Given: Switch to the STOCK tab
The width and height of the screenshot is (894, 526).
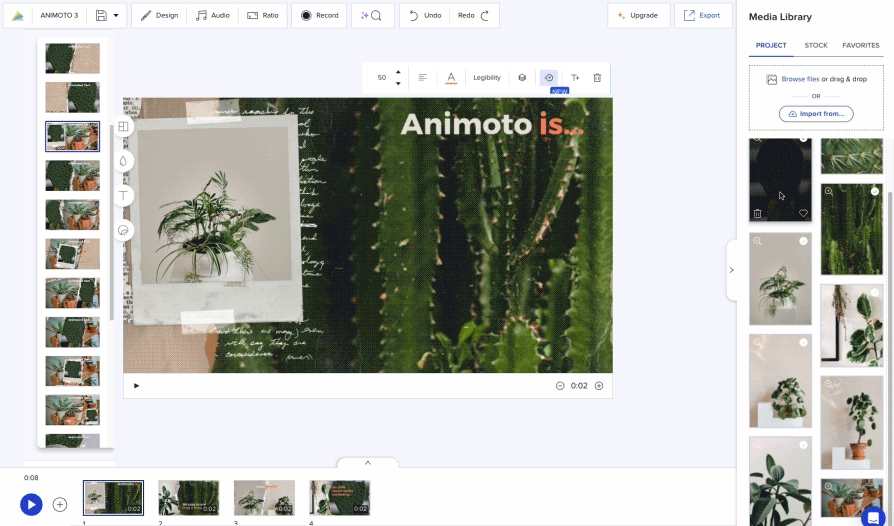Looking at the screenshot, I should (815, 46).
